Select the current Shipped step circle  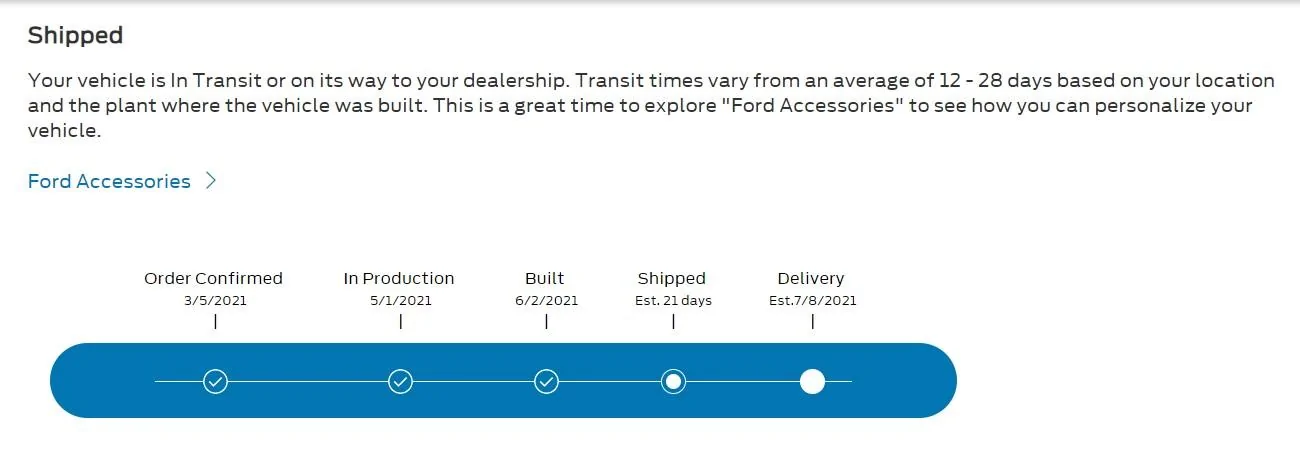673,381
